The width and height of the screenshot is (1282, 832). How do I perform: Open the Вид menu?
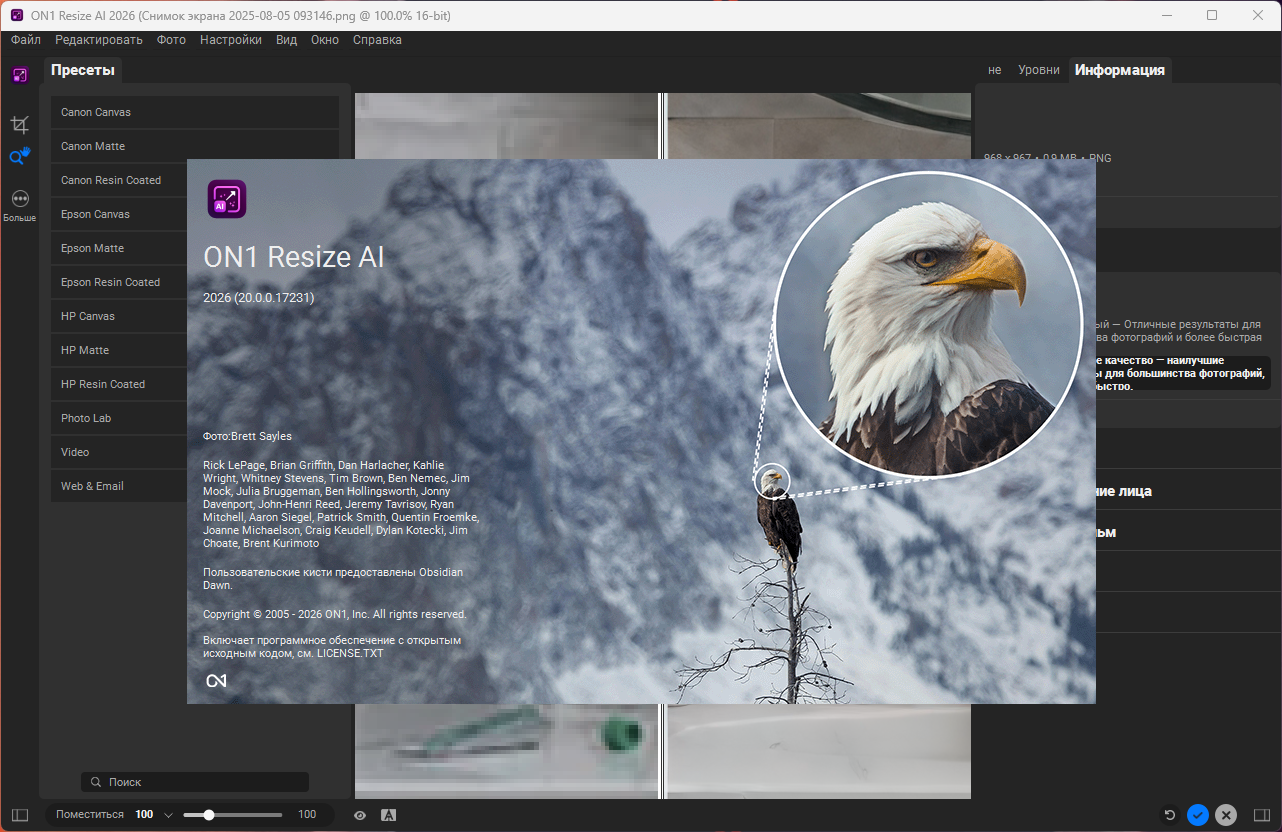[x=286, y=40]
